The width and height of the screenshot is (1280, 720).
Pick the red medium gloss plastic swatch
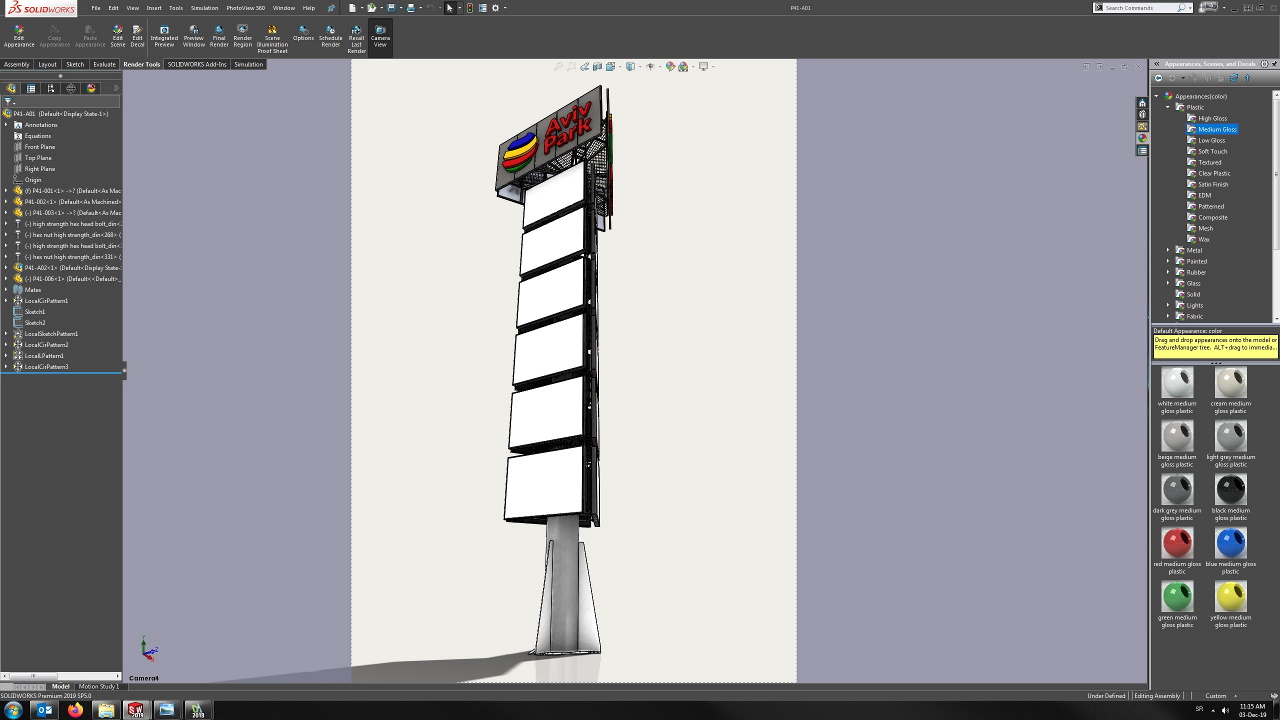pos(1177,543)
